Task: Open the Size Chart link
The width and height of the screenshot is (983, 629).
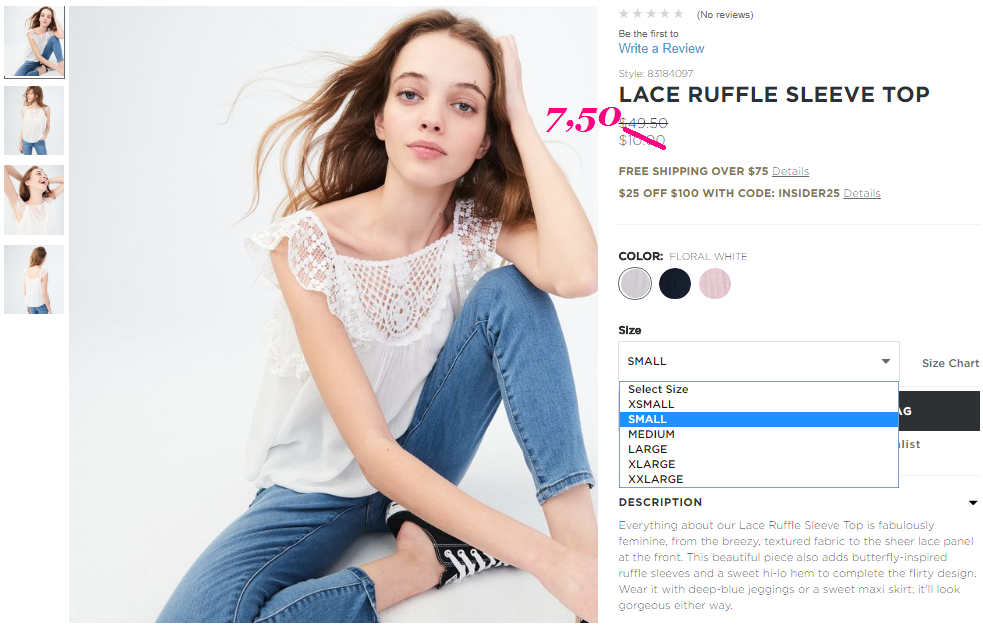Action: pyautogui.click(x=950, y=363)
